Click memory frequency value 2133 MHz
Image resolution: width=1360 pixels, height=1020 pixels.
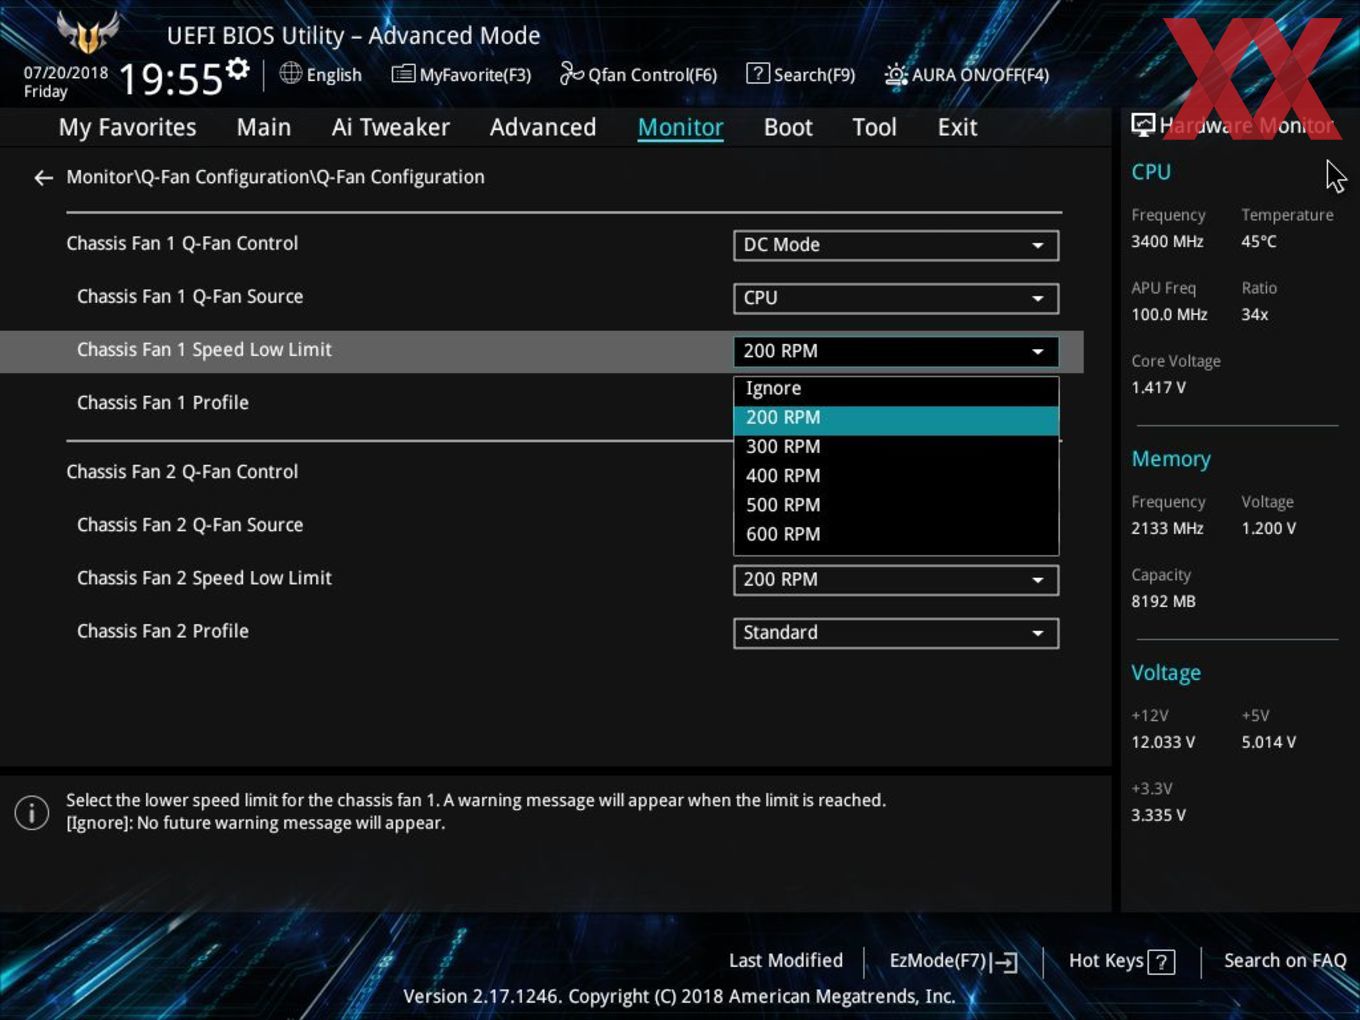[x=1167, y=529]
